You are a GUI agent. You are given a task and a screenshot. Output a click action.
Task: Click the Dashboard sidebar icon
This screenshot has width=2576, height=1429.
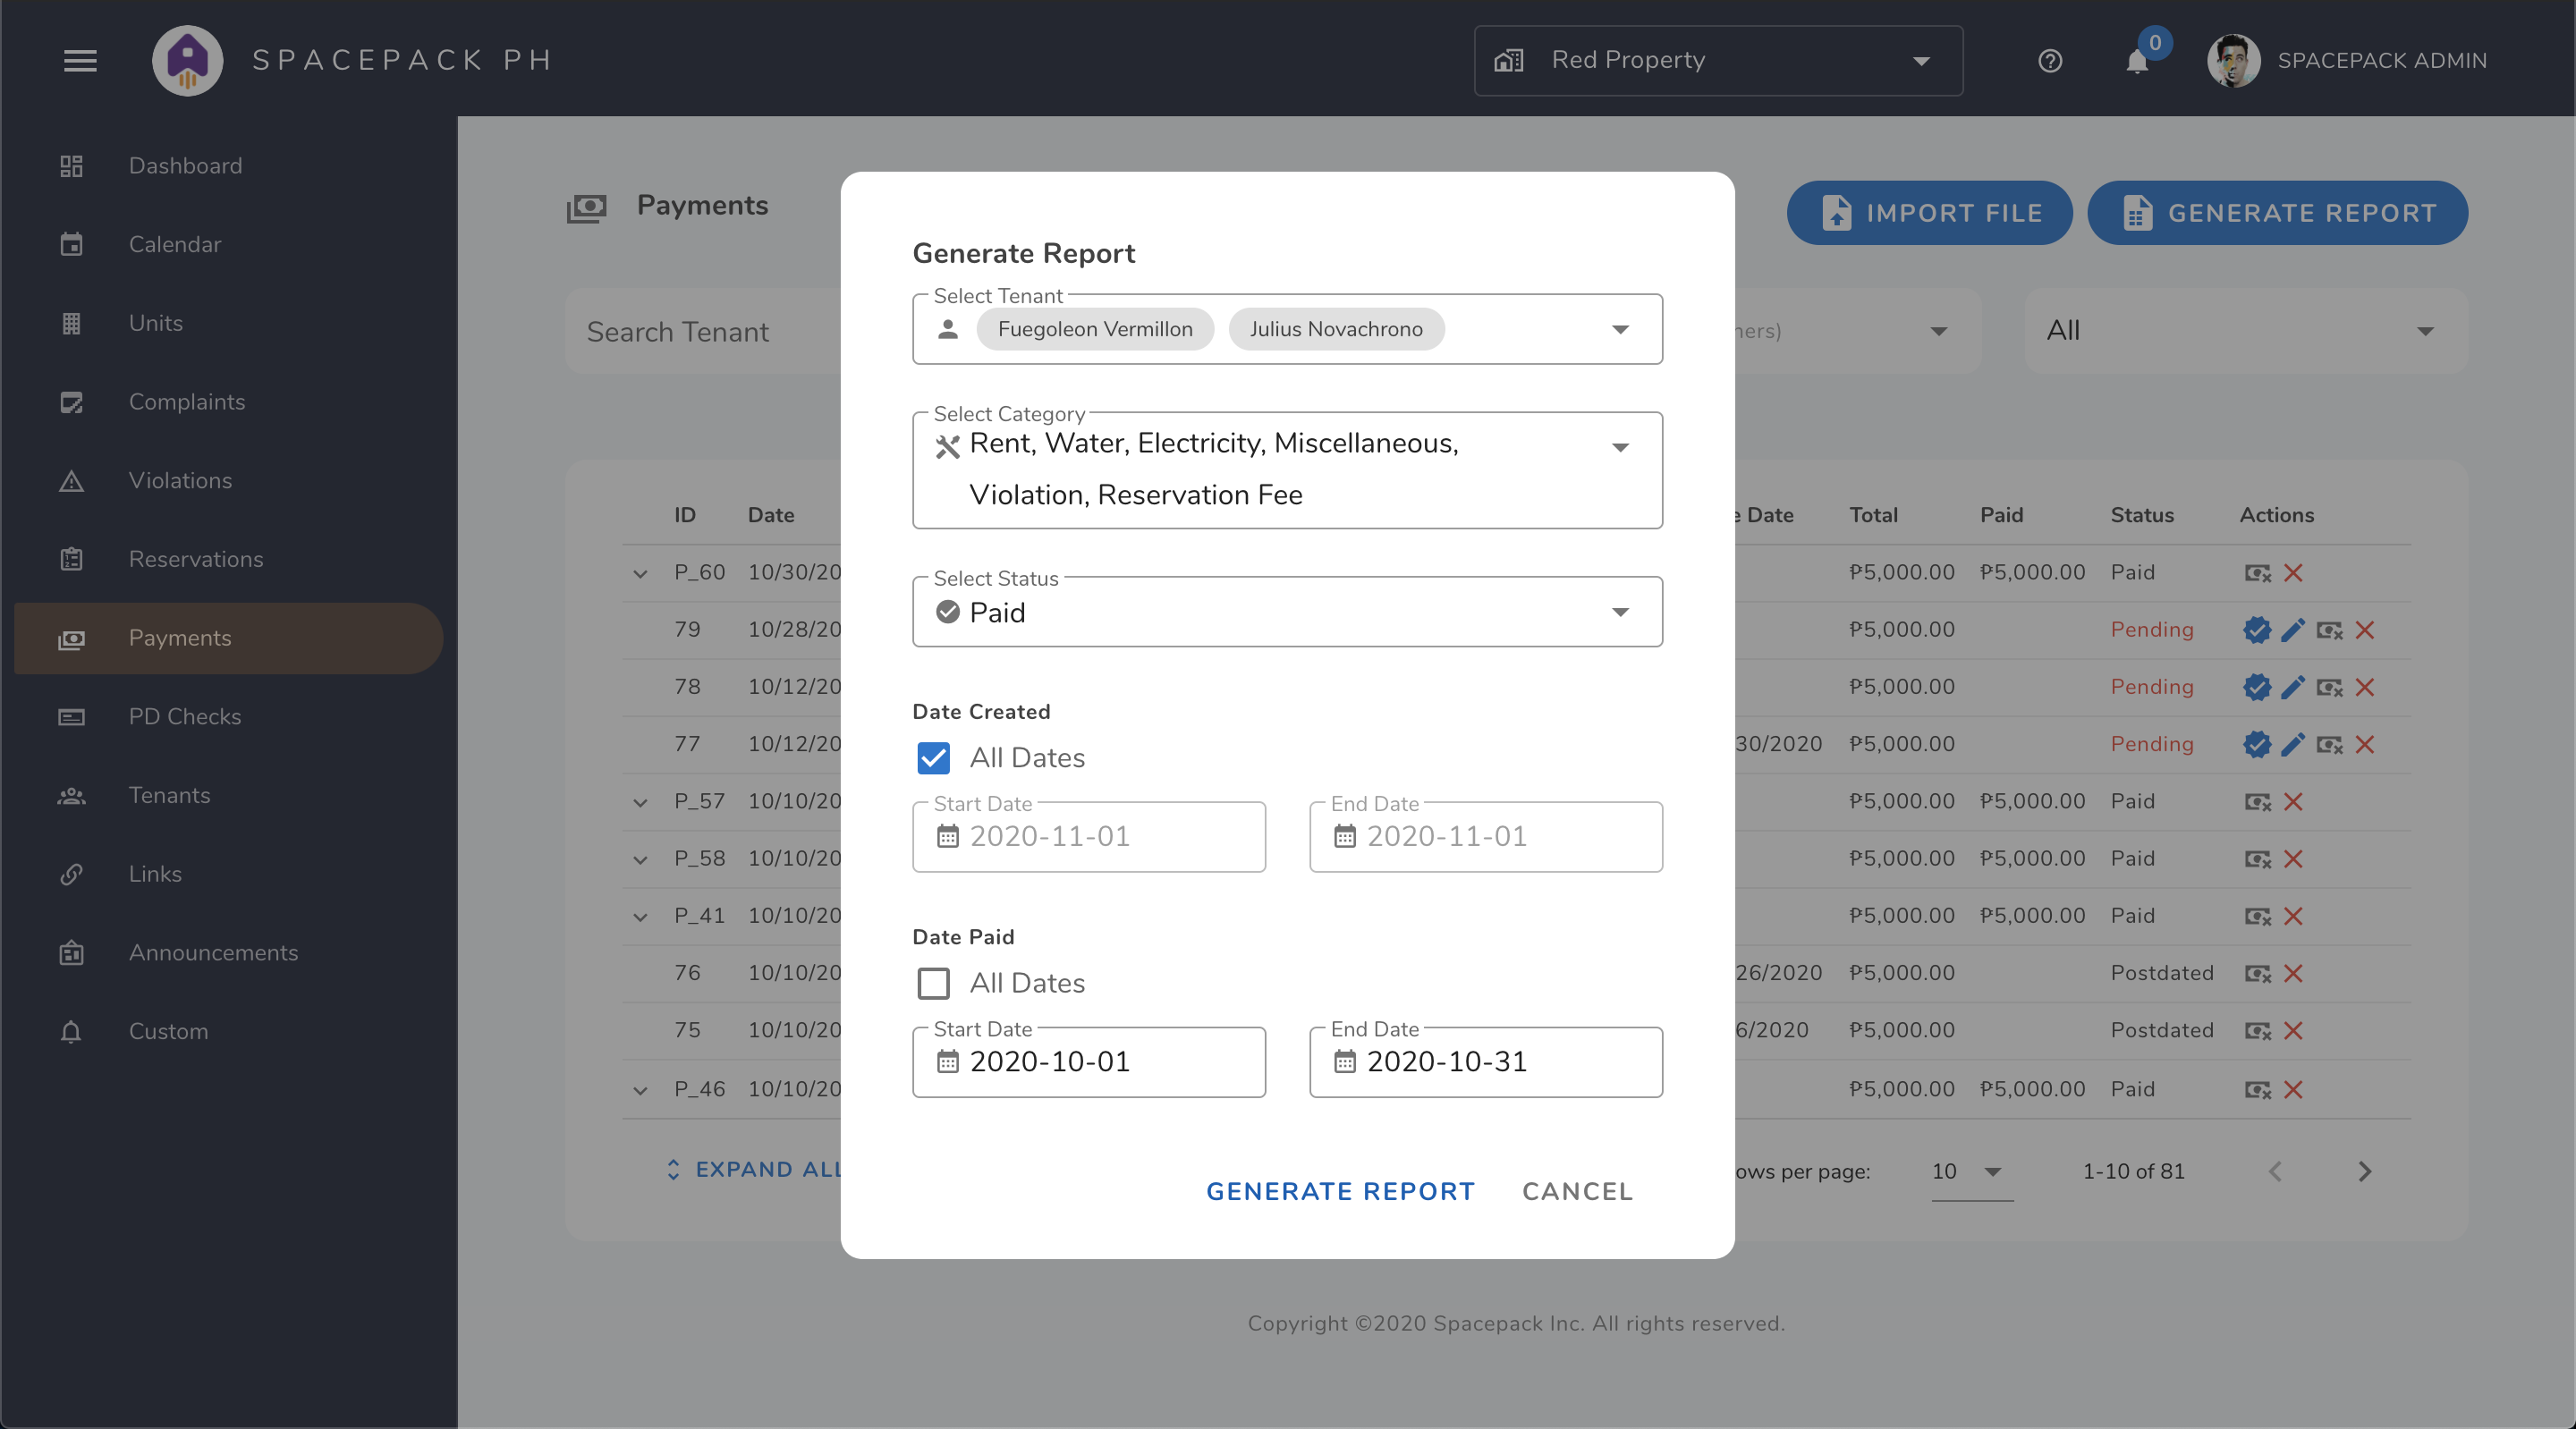[x=71, y=164]
